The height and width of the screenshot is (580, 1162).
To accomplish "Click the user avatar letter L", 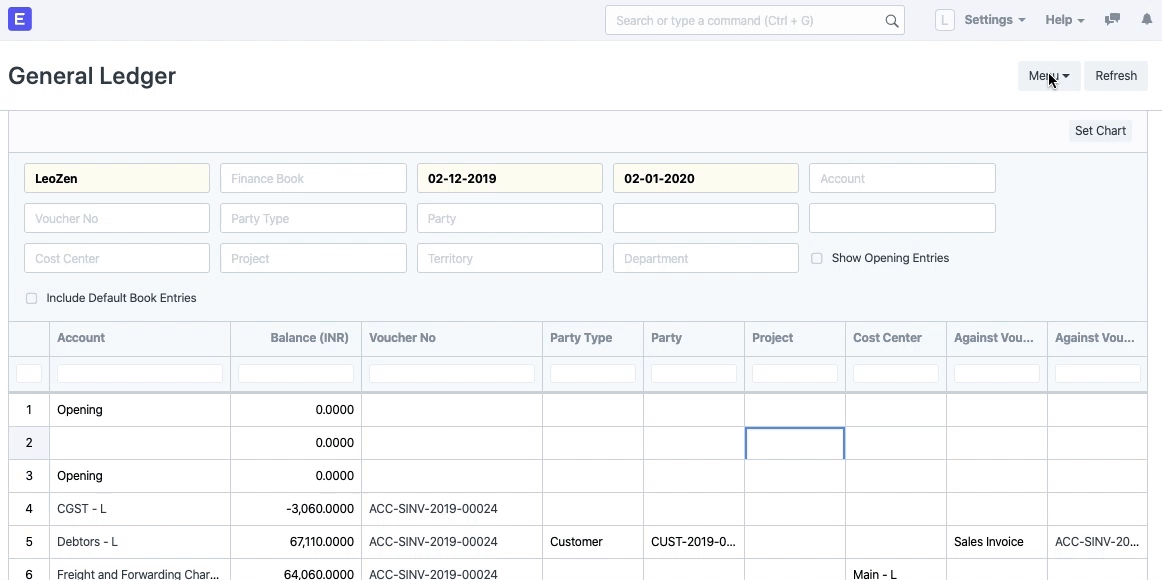I will pos(944,20).
